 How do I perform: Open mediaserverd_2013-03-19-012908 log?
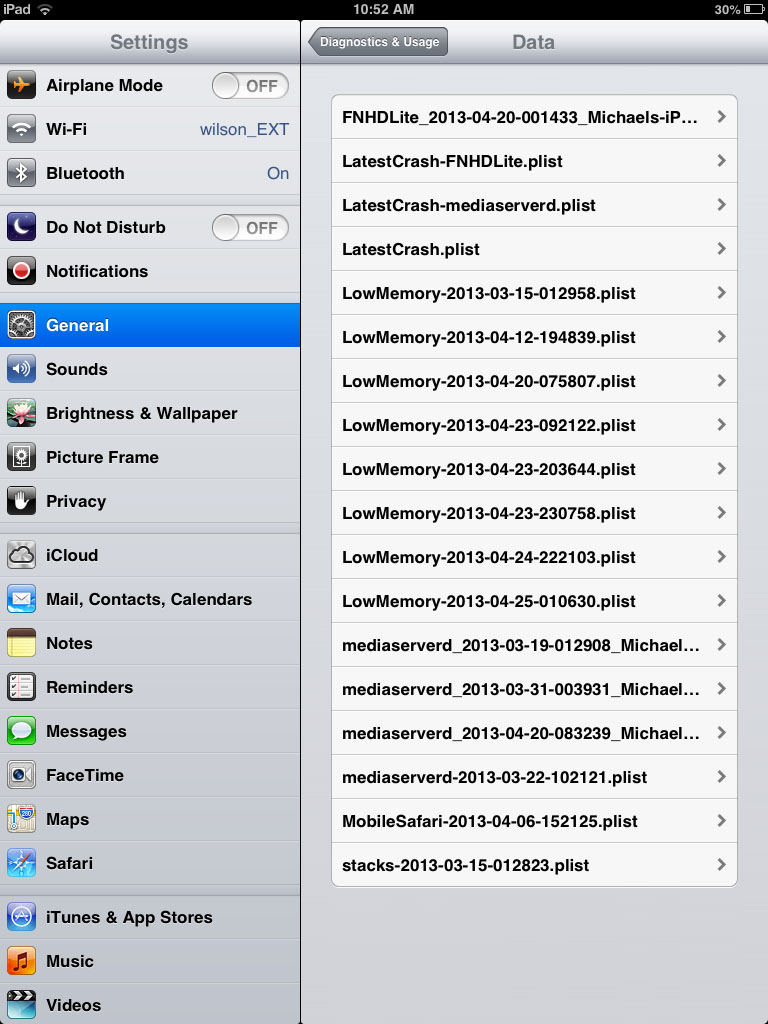pyautogui.click(x=534, y=645)
